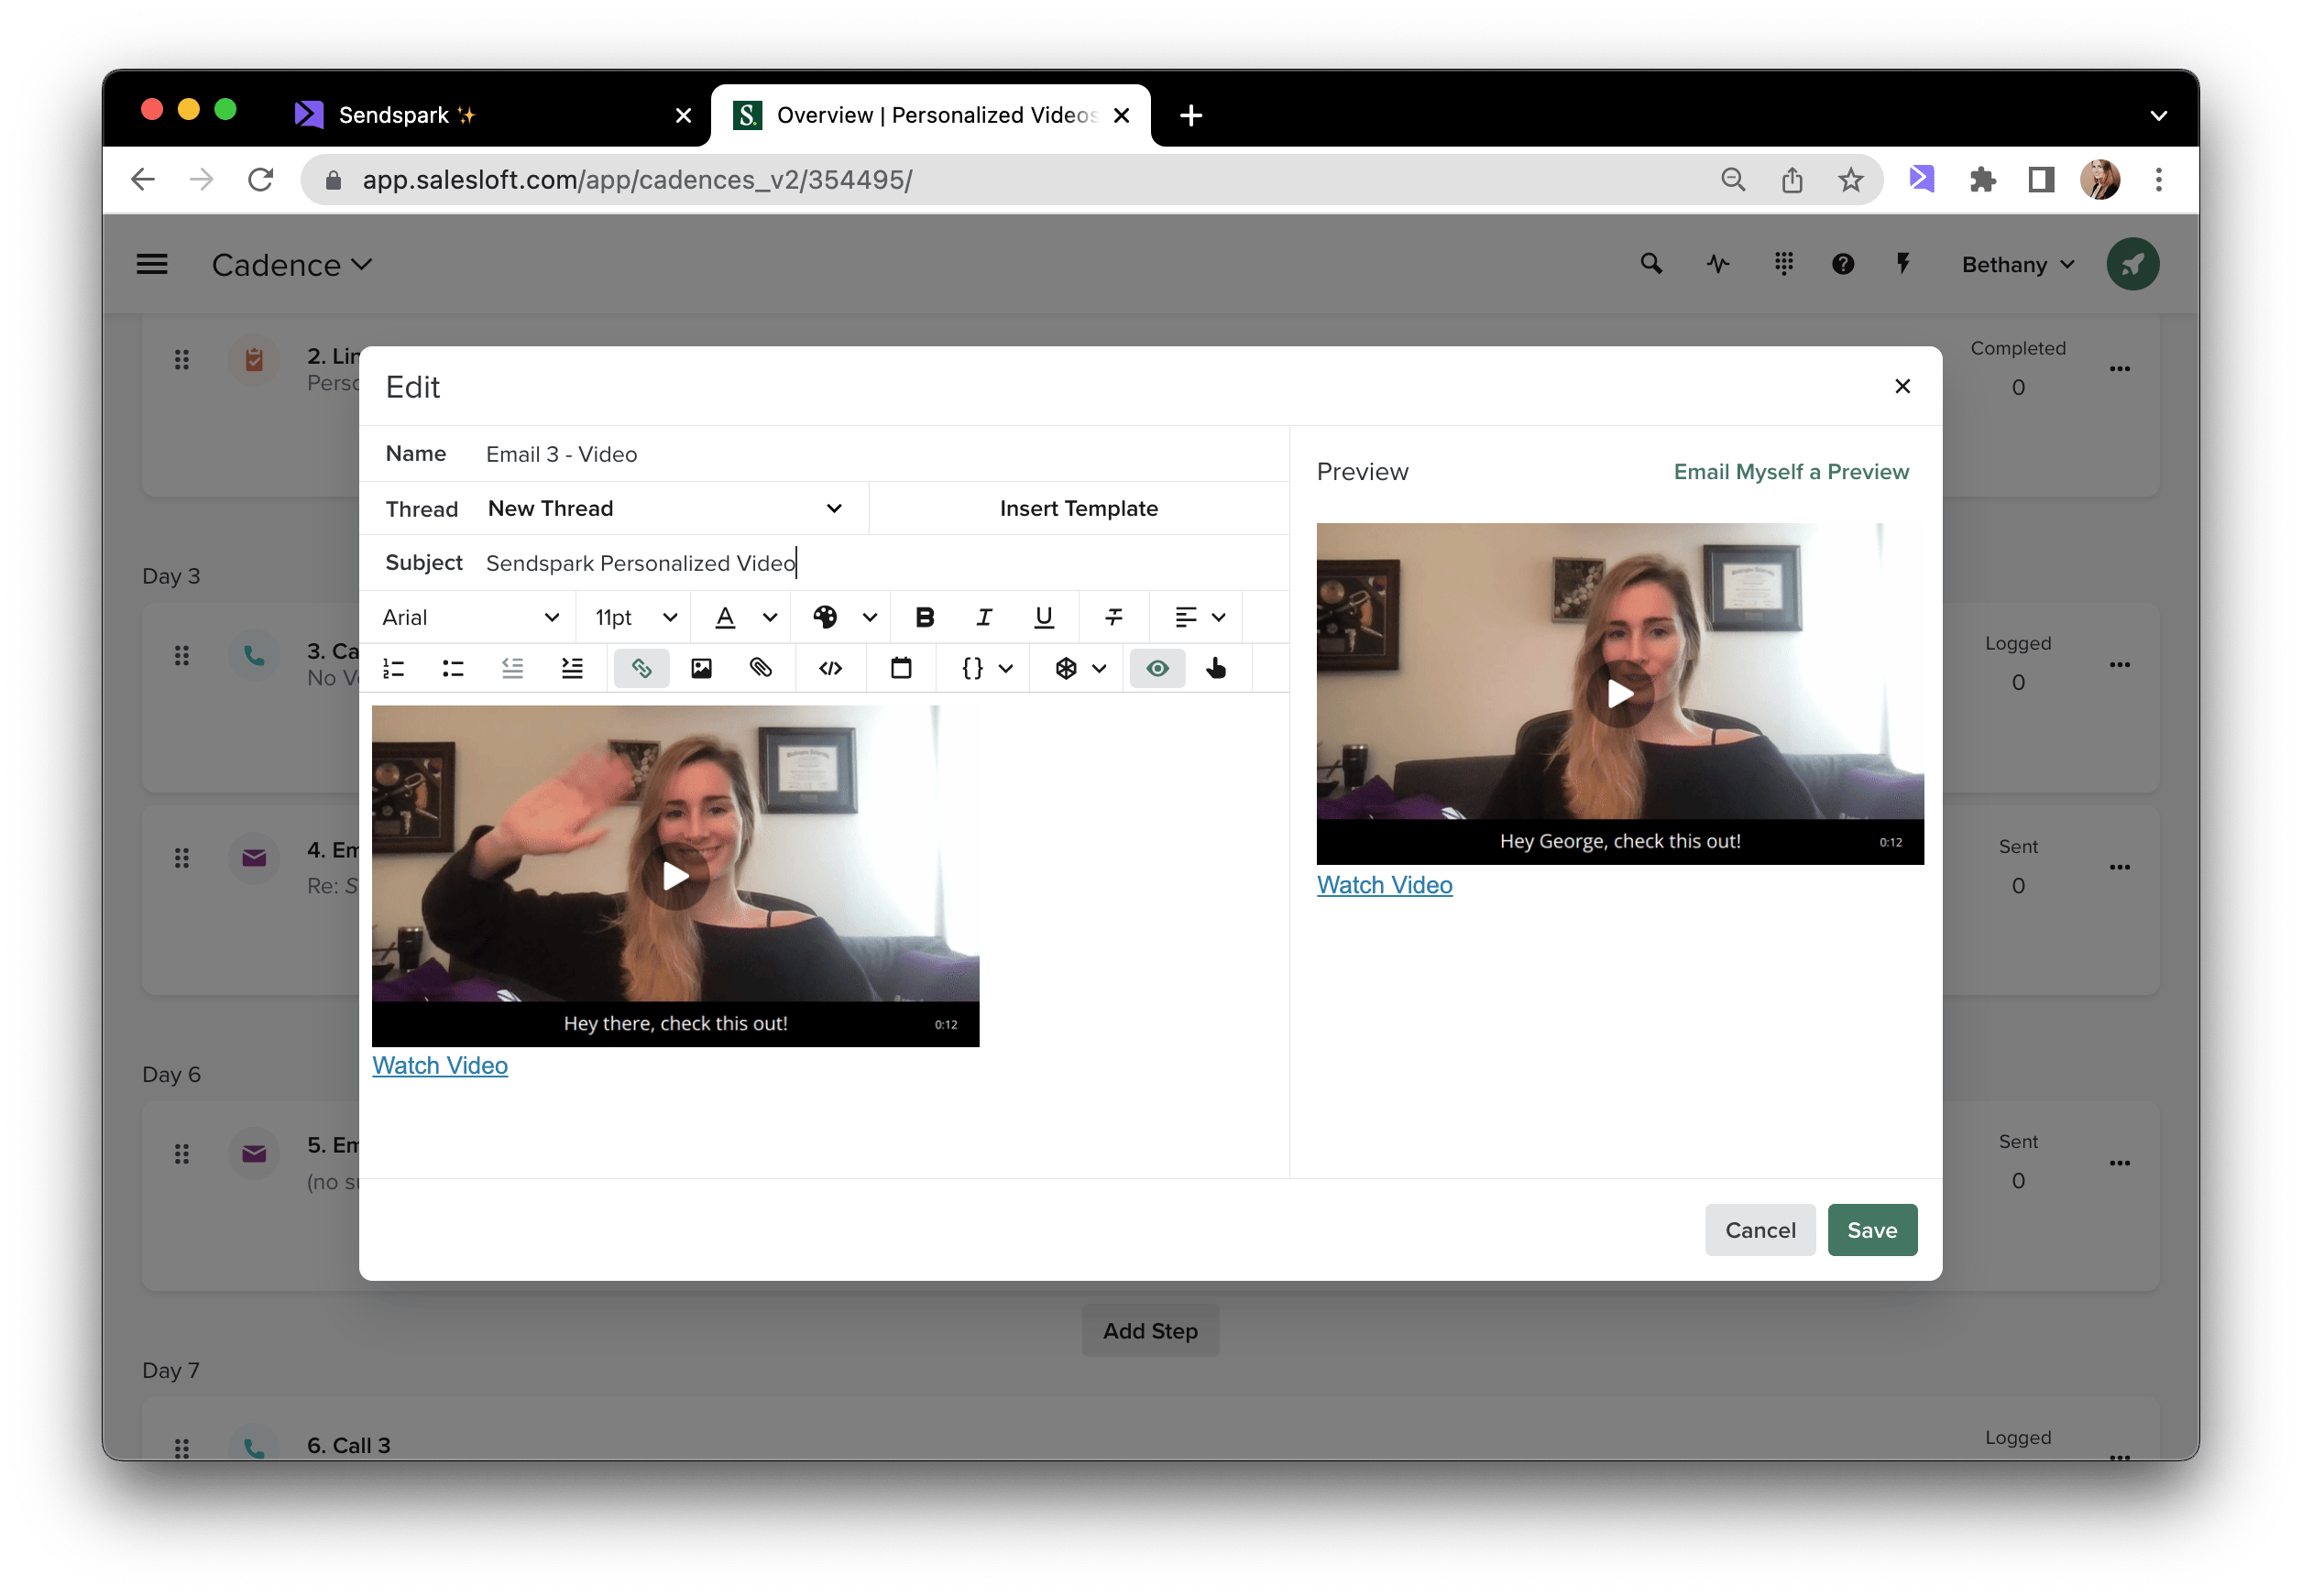Increase indent icon in editor
Screen dimensions: 2302x1596
click(572, 668)
